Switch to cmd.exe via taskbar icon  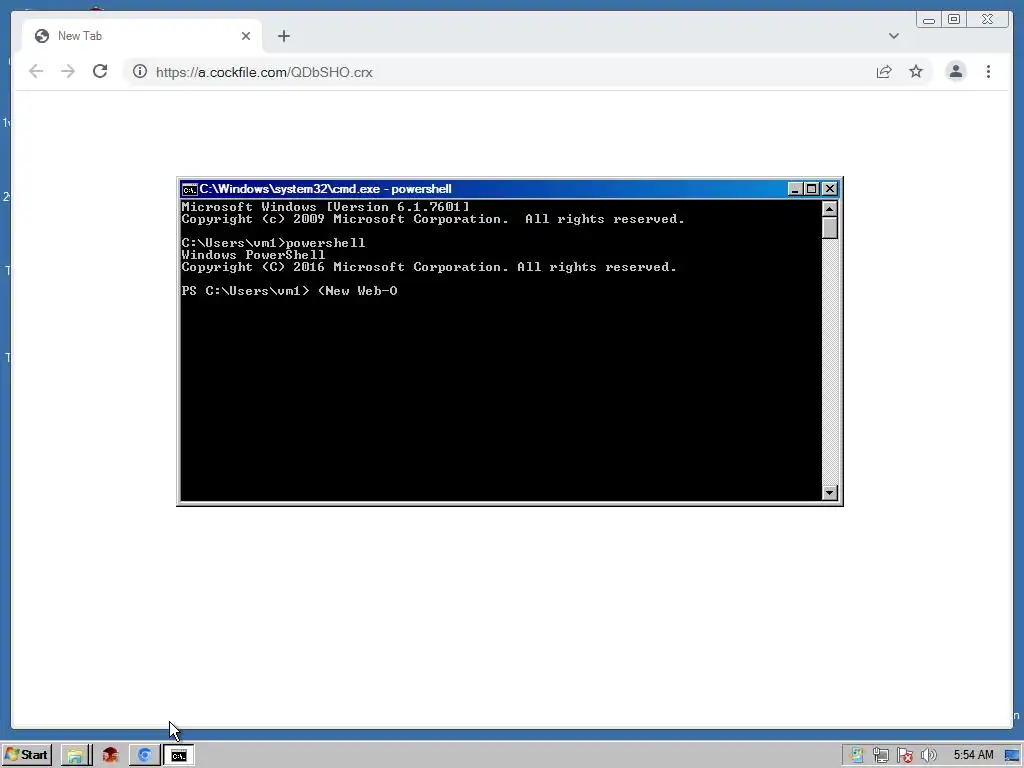coord(178,756)
